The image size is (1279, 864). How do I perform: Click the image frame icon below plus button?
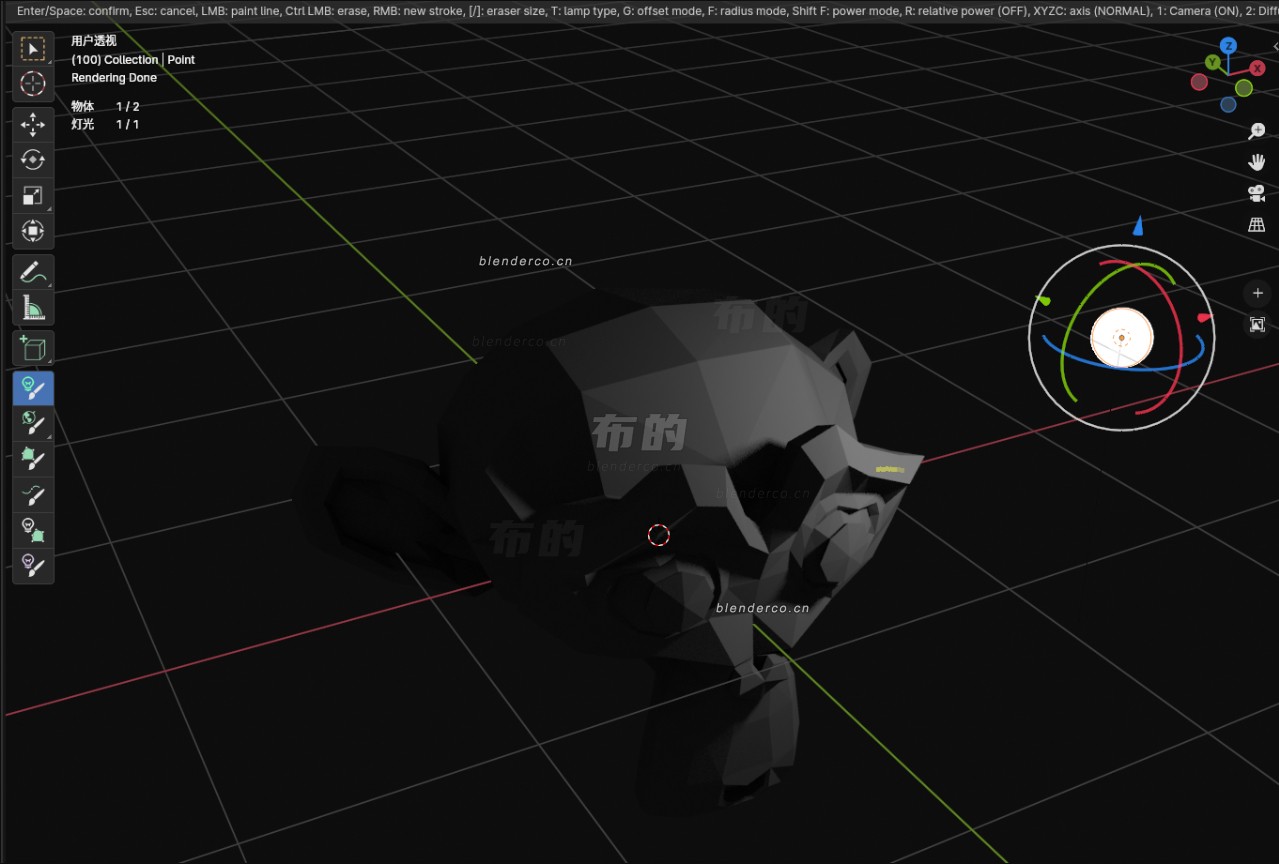1257,325
